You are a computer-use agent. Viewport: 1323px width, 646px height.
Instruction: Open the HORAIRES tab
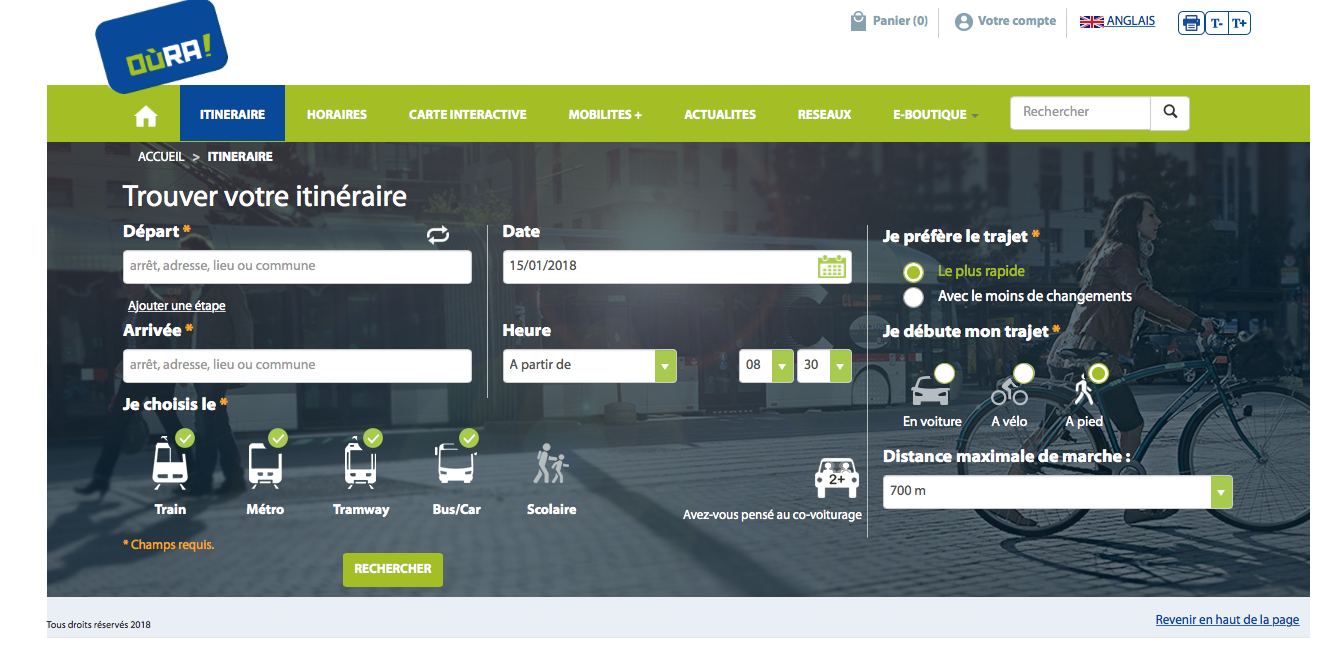pos(337,115)
